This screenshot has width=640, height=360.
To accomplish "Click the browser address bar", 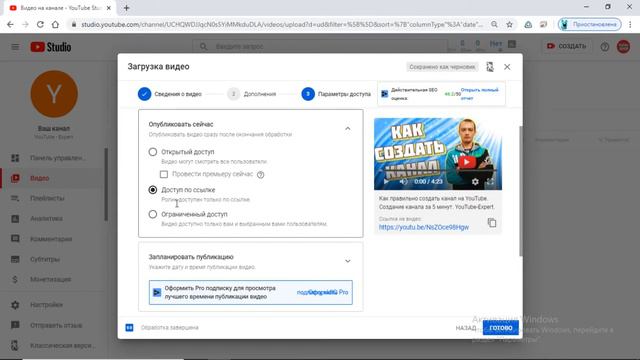I will pyautogui.click(x=282, y=24).
